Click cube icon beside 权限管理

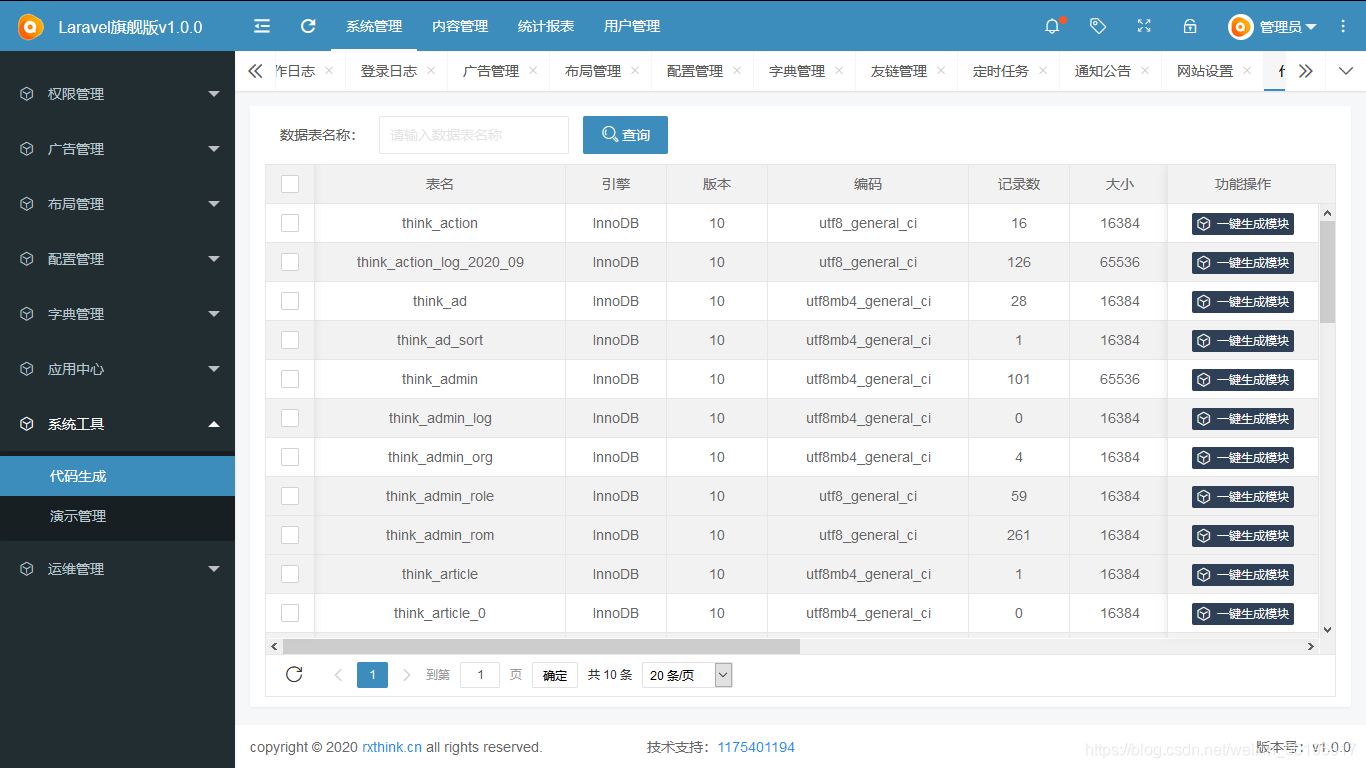pyautogui.click(x=27, y=93)
